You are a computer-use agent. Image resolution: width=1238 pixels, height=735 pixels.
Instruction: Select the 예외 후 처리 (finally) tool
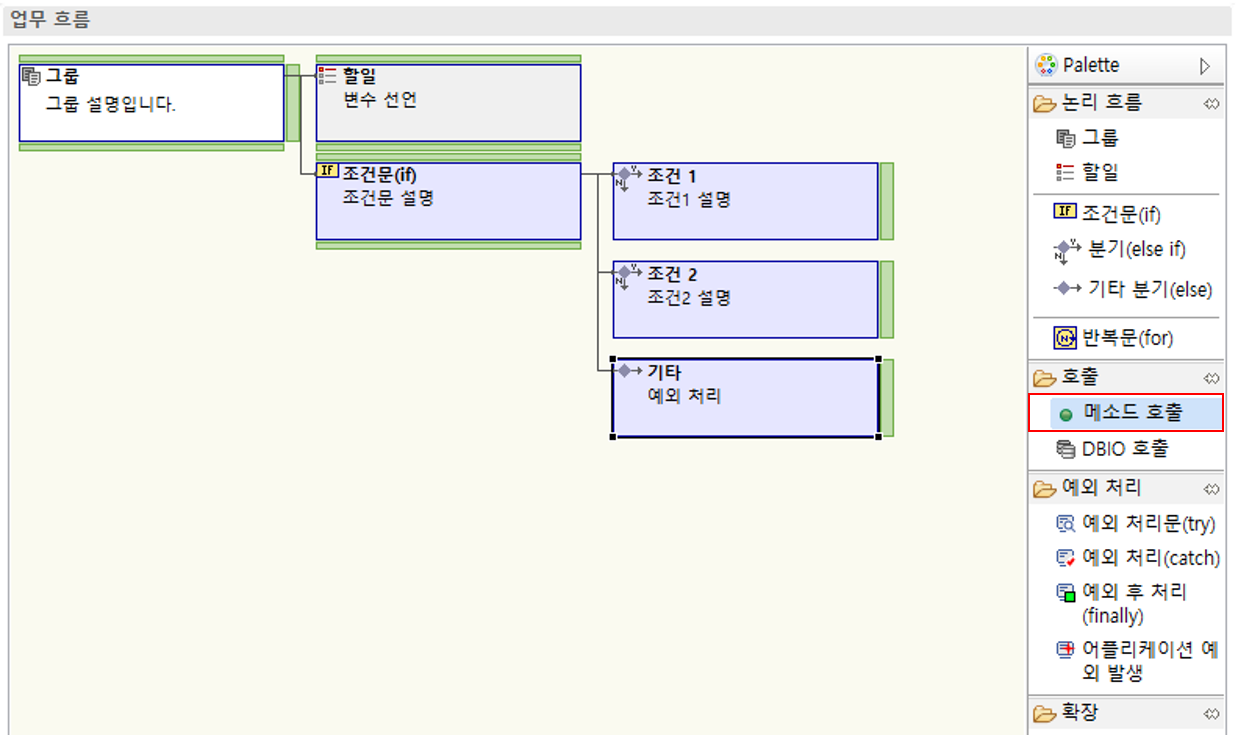1133,603
